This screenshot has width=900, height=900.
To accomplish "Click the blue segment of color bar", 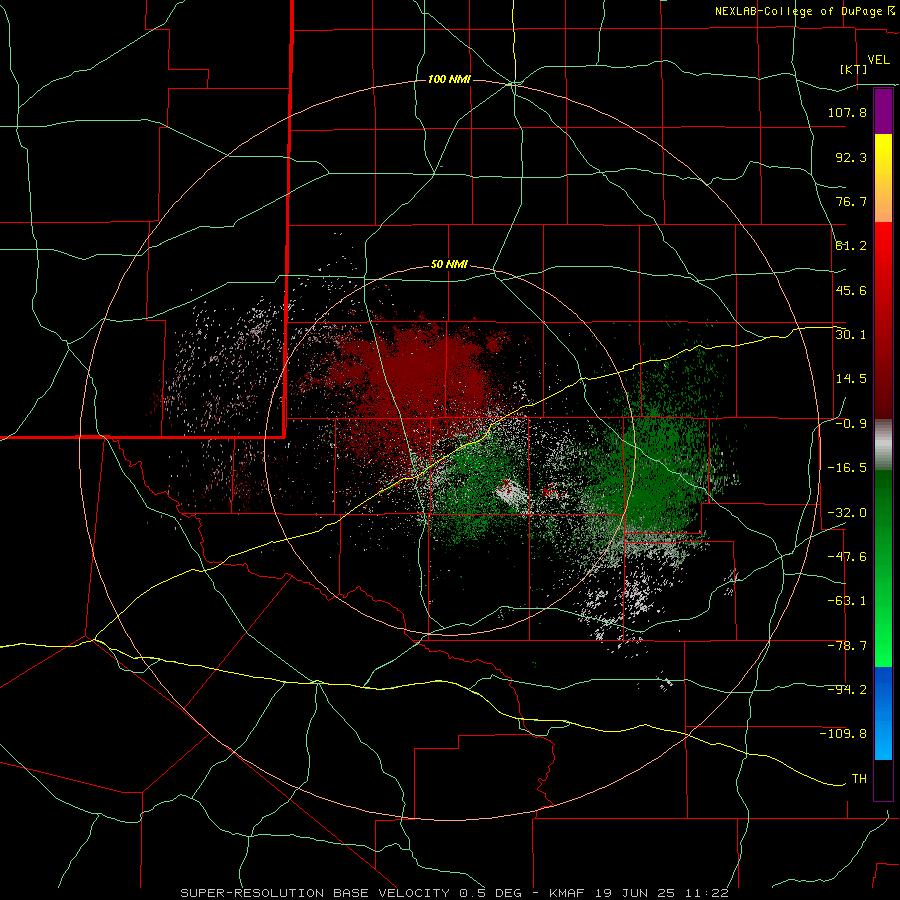I will [883, 713].
